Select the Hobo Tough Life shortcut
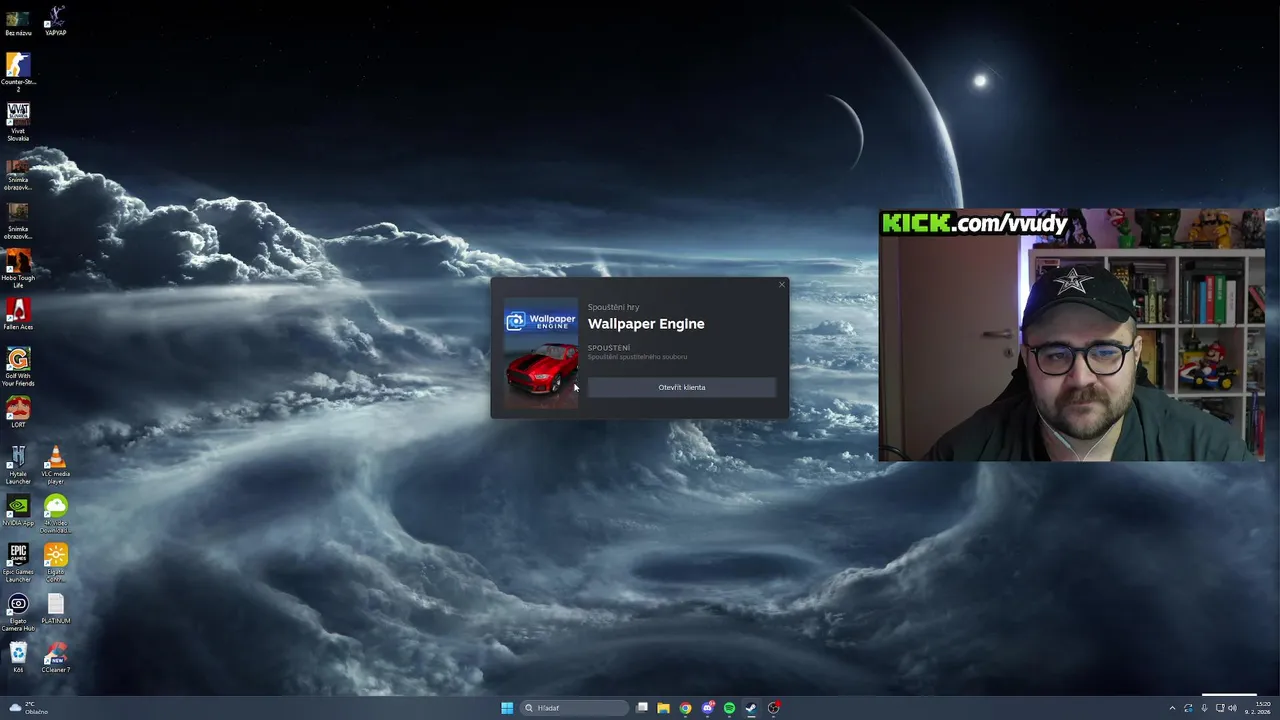 tap(18, 268)
